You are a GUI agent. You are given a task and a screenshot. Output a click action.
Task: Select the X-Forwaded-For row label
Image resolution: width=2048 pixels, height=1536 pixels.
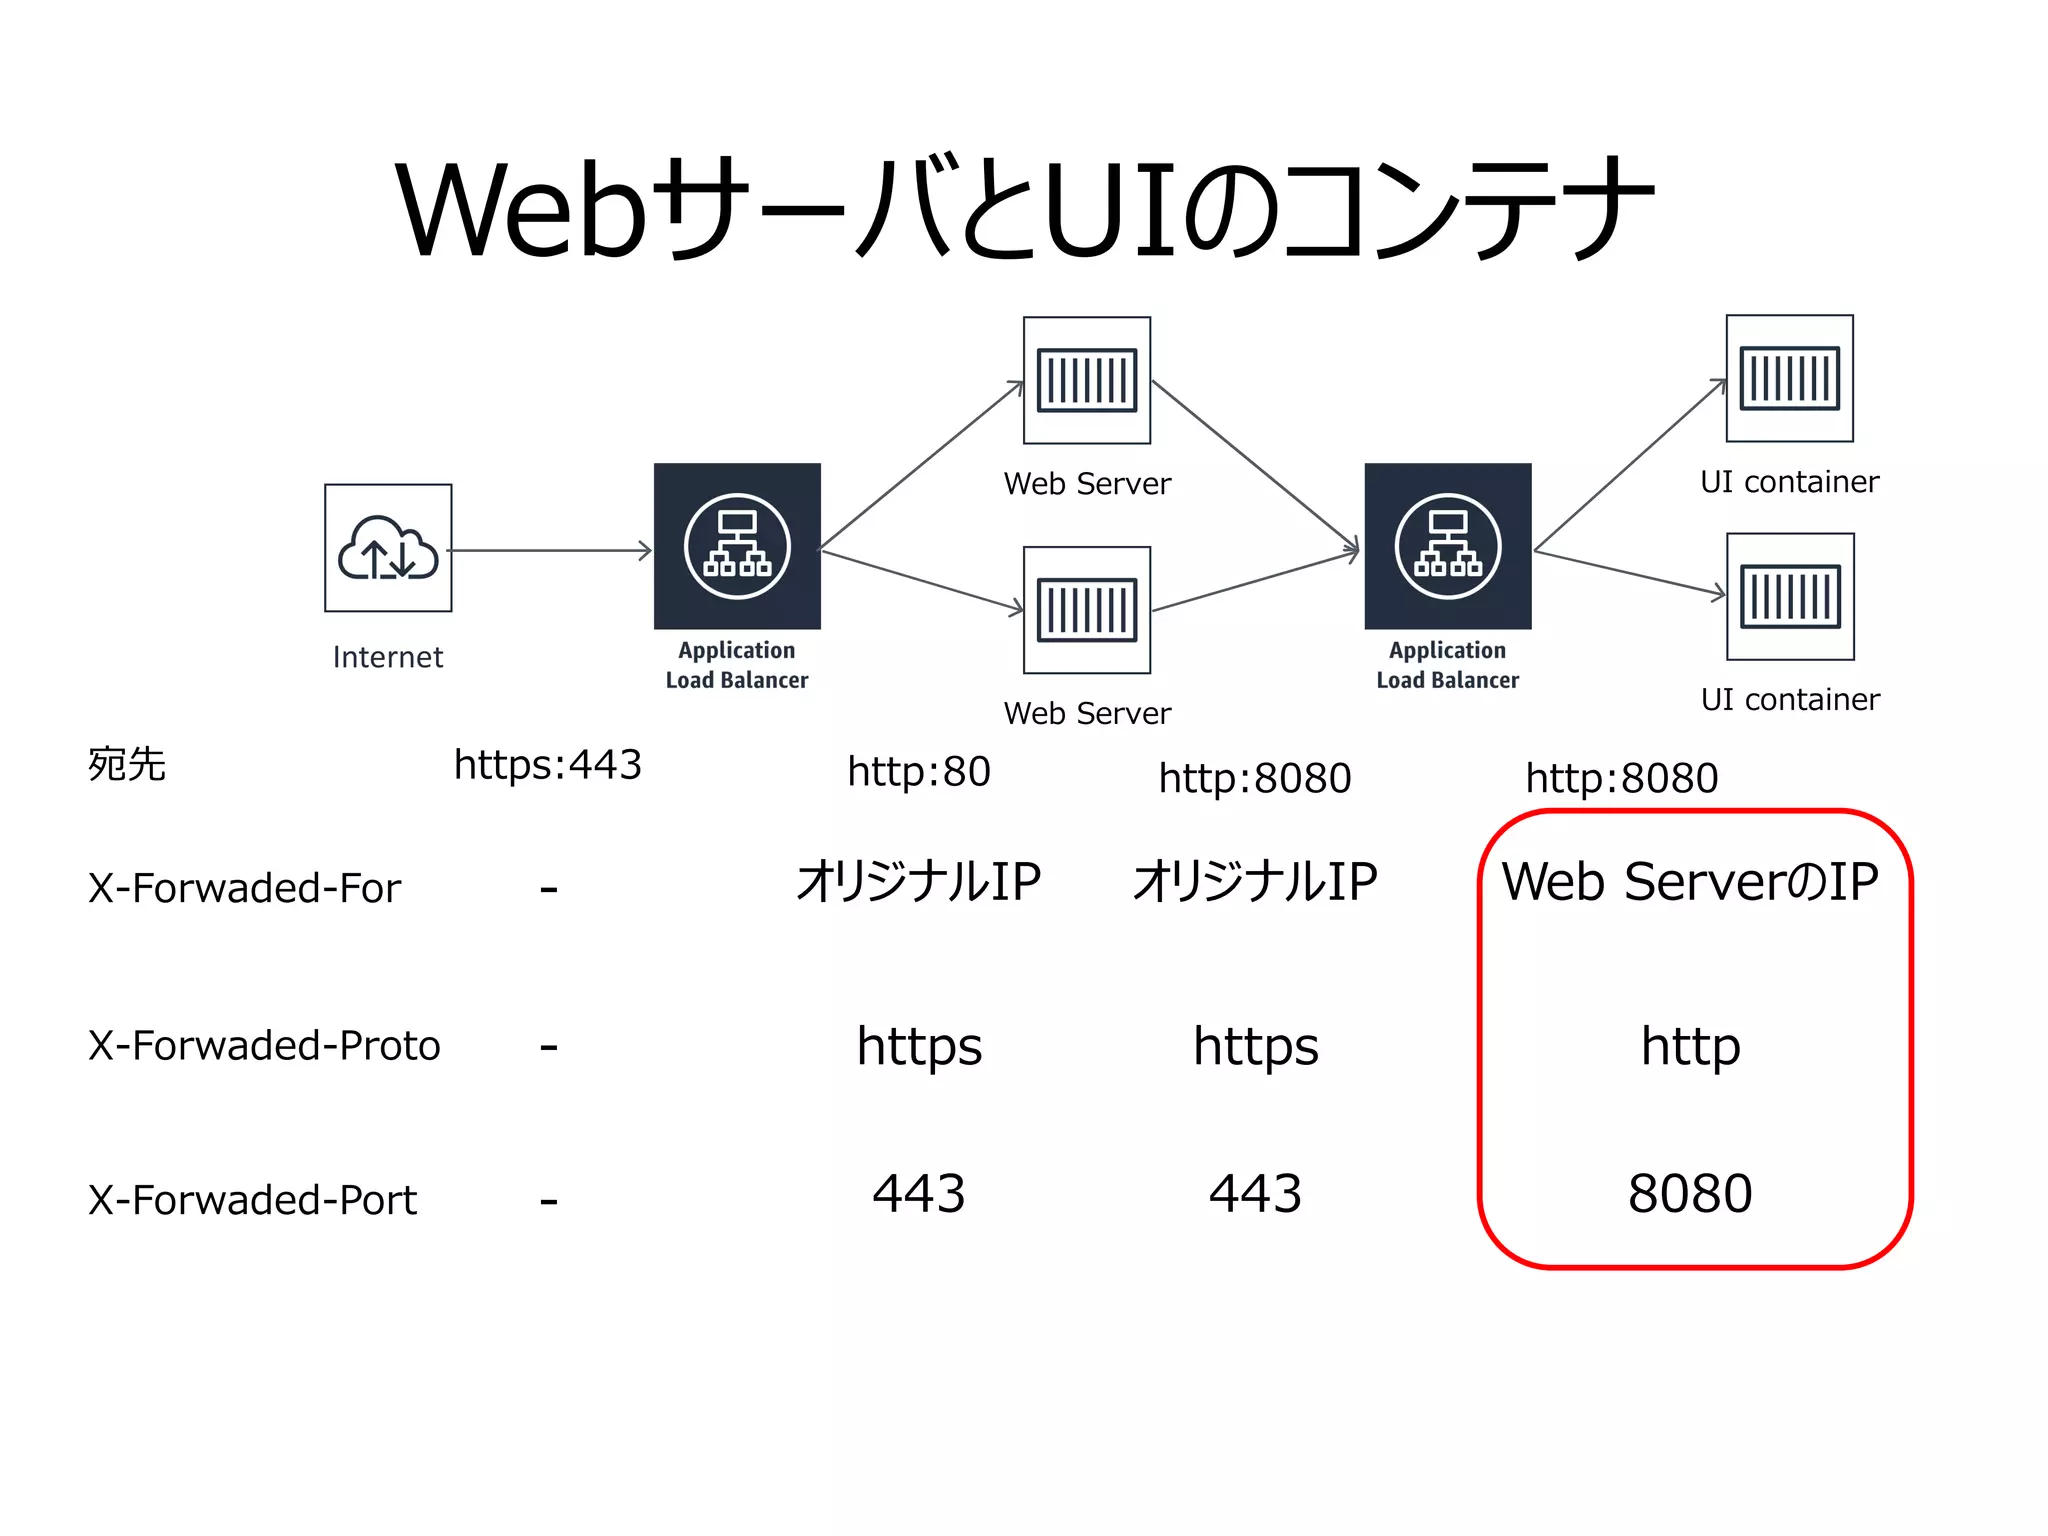244,888
